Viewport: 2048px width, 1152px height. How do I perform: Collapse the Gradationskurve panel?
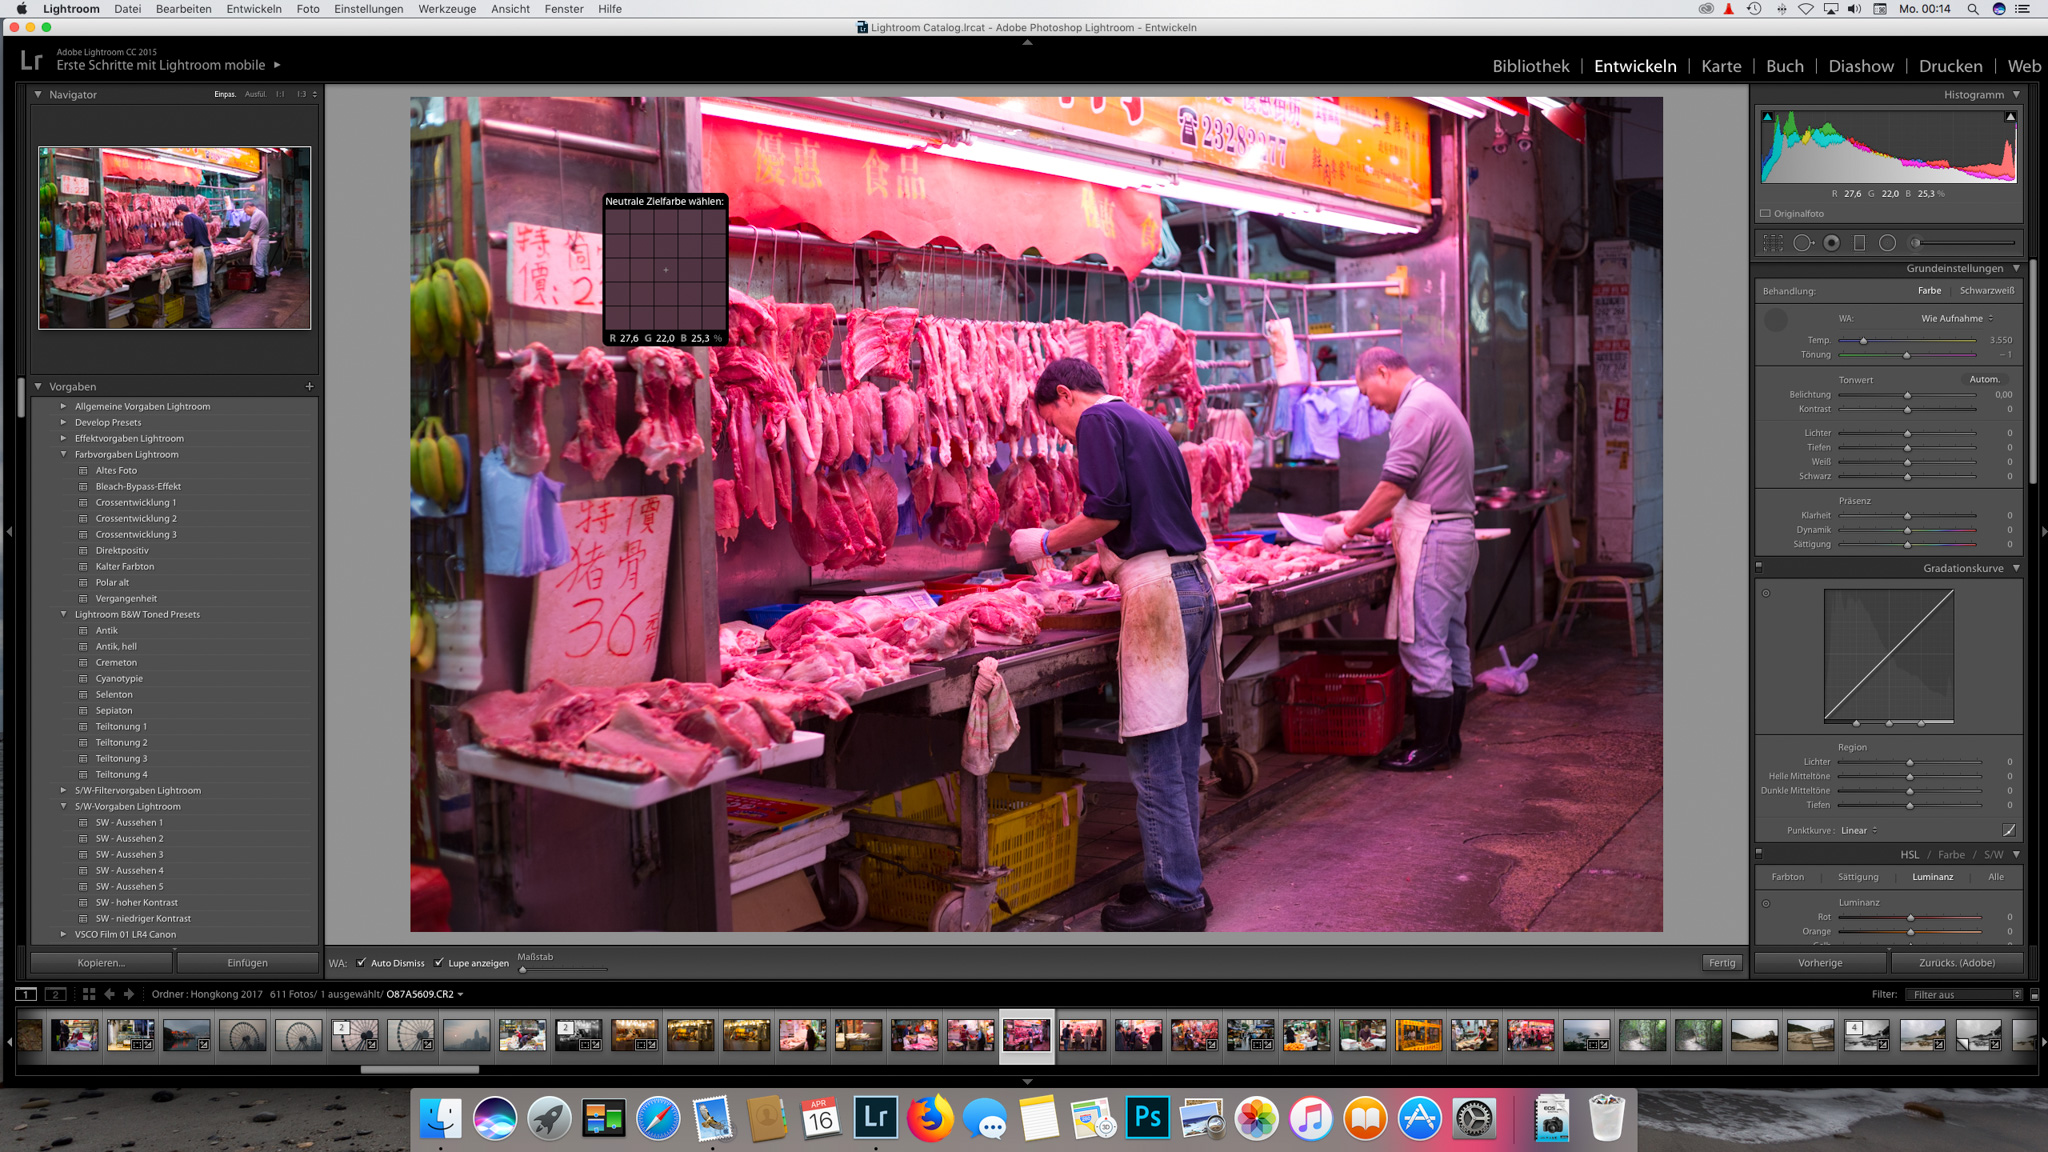2016,568
